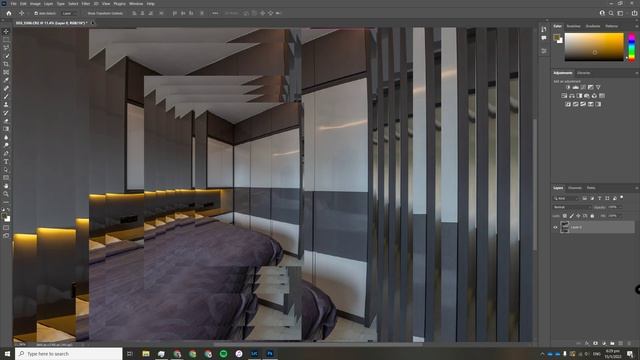Open the blend mode Normal dropdown

pyautogui.click(x=572, y=207)
